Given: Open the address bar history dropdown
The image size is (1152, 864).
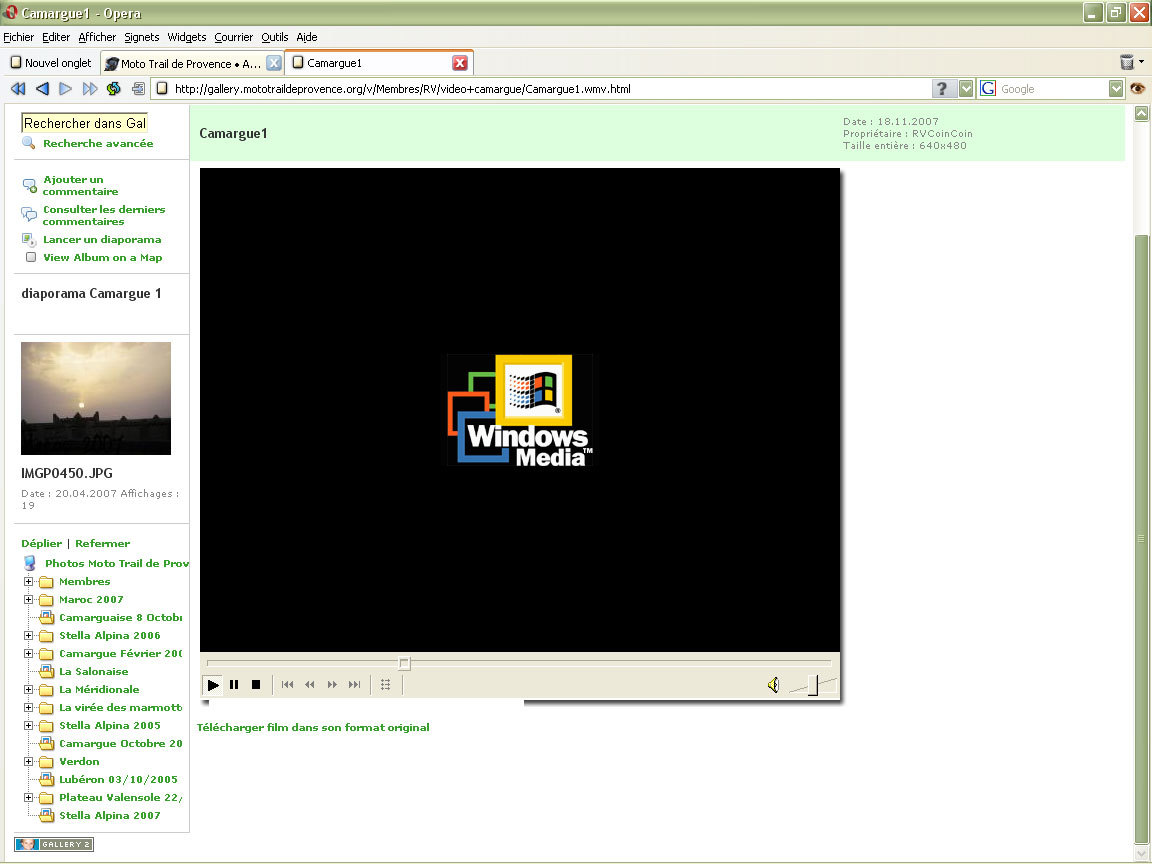Looking at the screenshot, I should pyautogui.click(x=966, y=89).
